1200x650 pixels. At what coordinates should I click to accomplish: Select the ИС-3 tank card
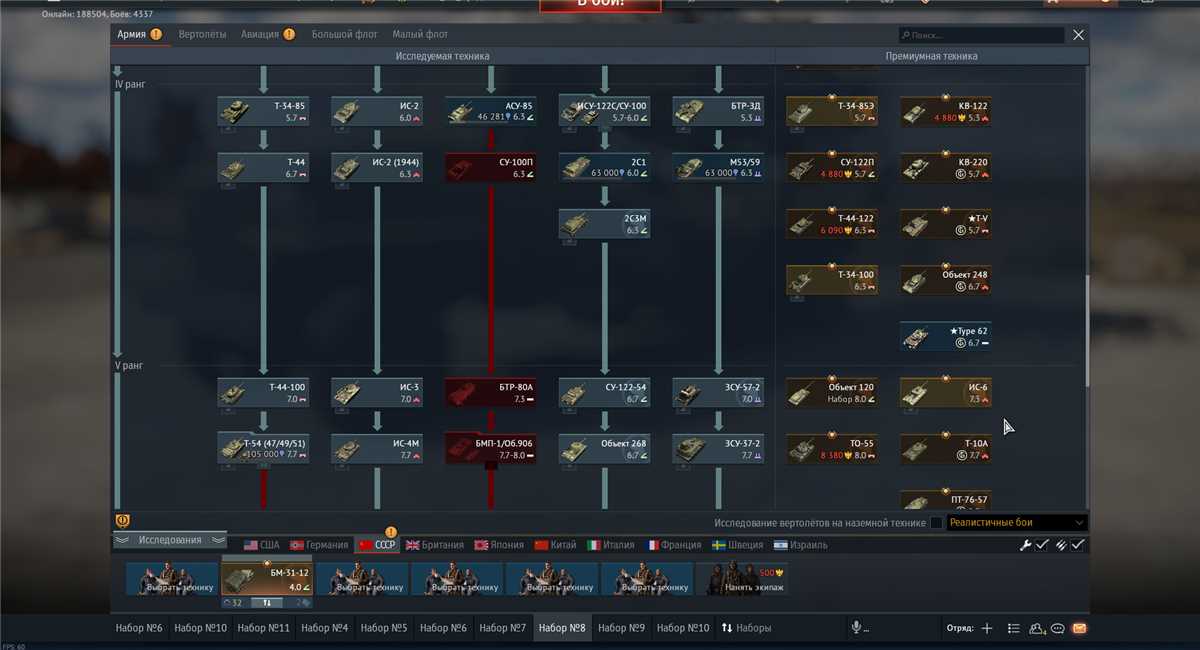[x=377, y=393]
